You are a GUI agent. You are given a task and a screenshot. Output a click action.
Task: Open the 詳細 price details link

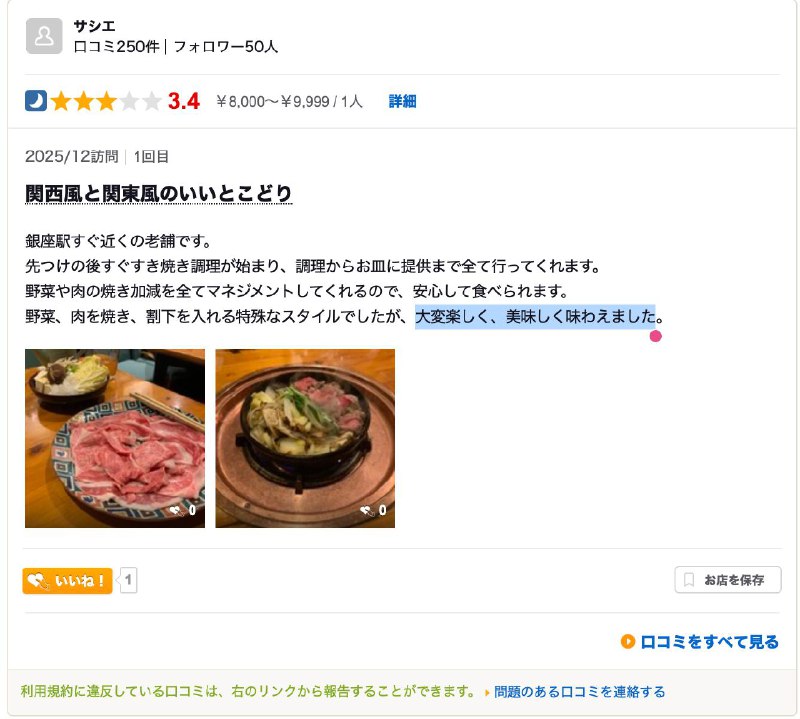[x=400, y=101]
